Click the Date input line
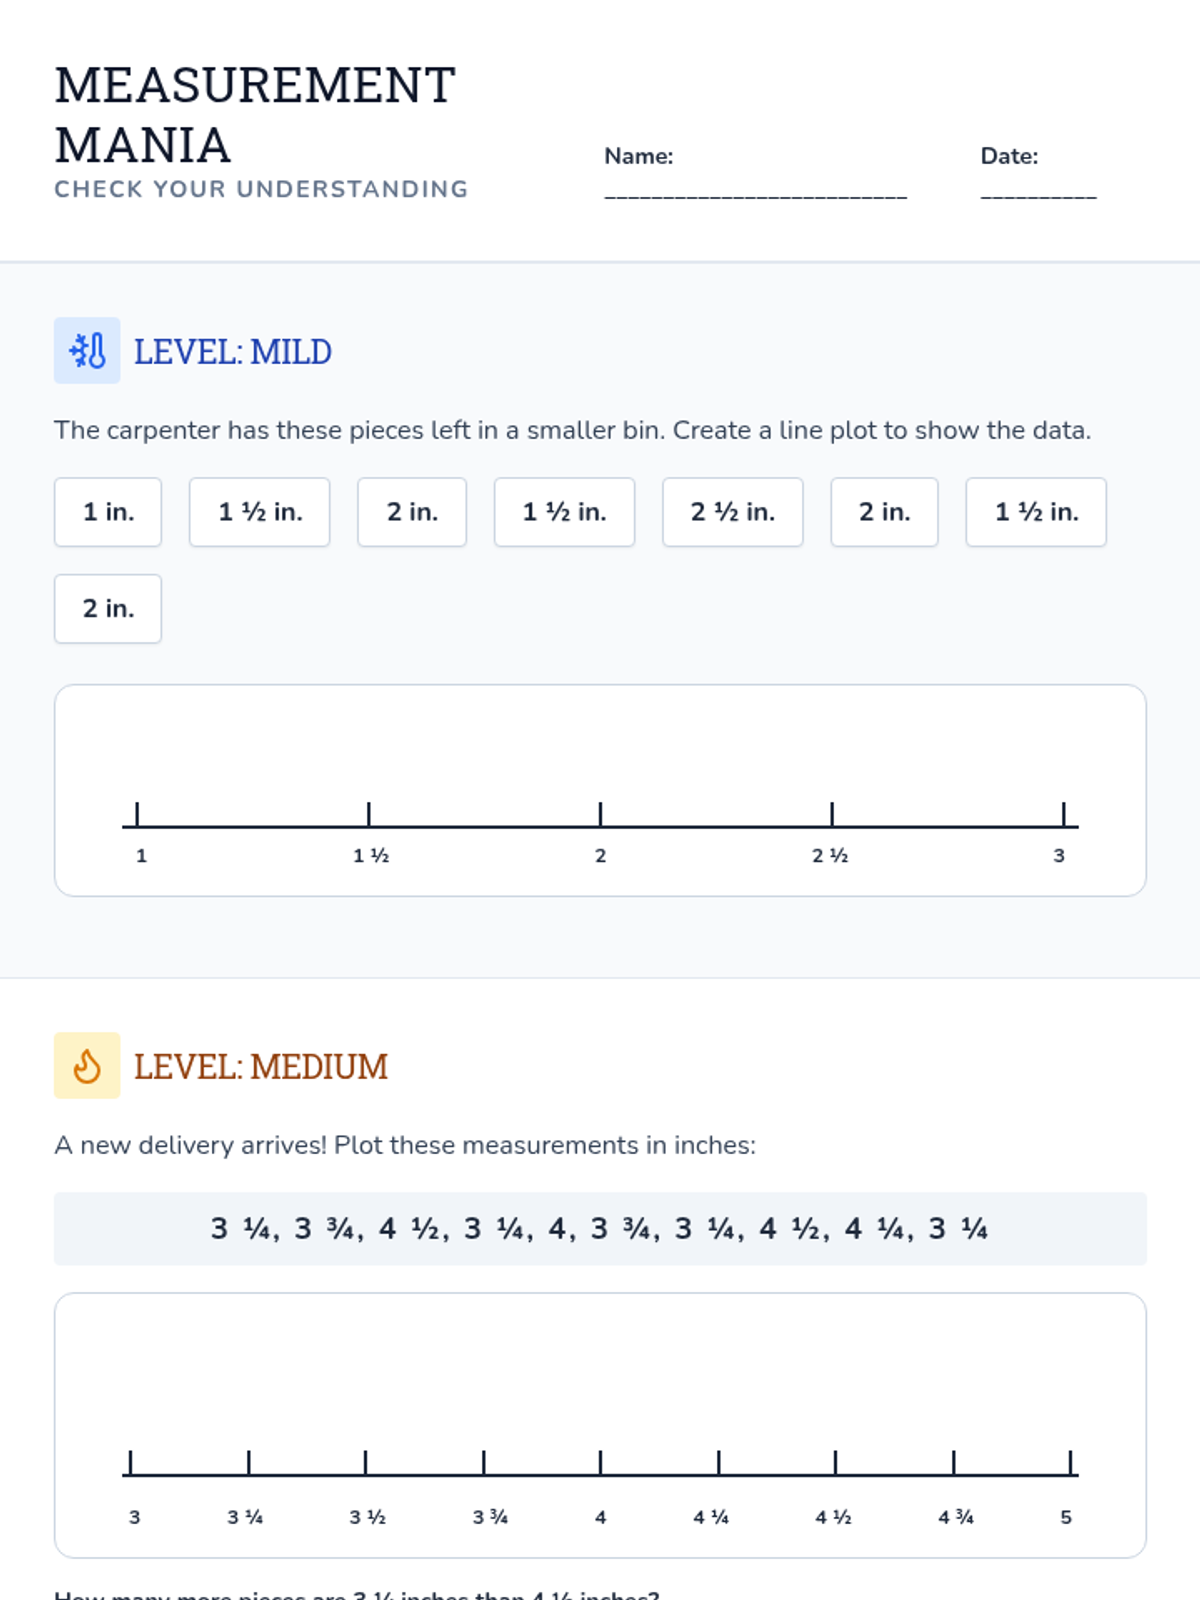Screen dimensions: 1200x1600 pyautogui.click(x=1038, y=195)
